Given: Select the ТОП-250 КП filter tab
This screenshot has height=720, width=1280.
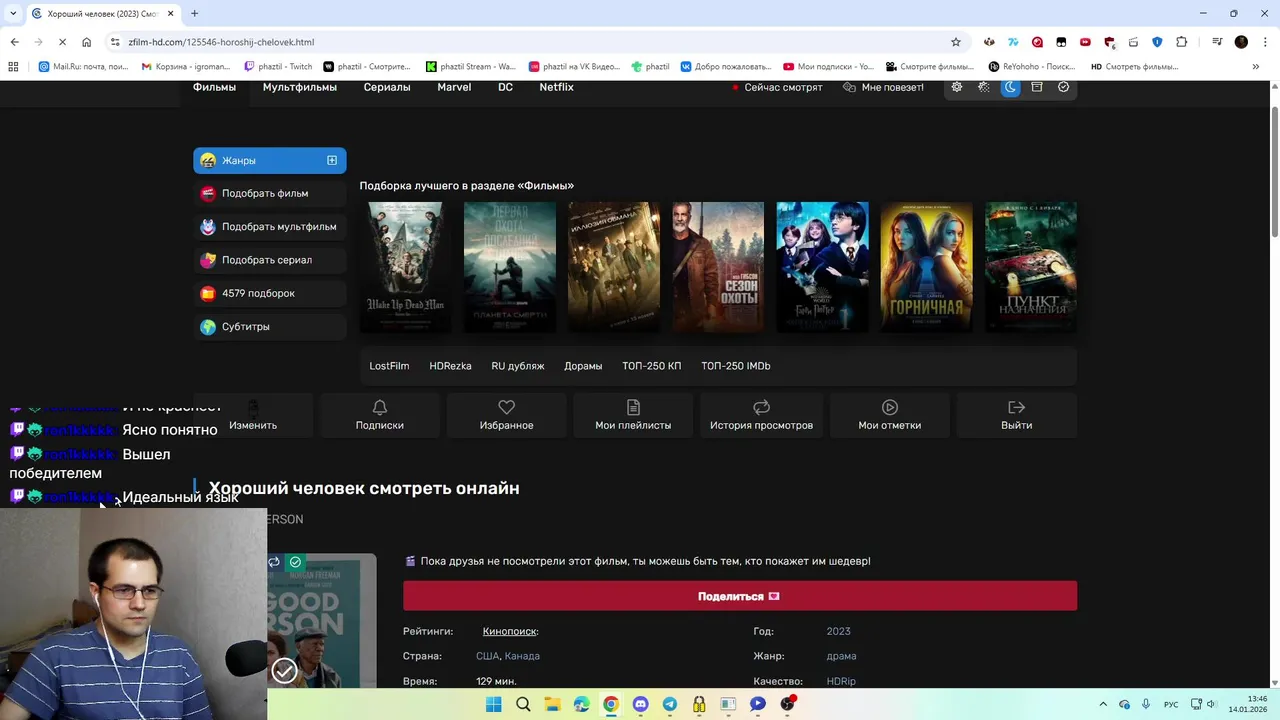Looking at the screenshot, I should tap(651, 366).
